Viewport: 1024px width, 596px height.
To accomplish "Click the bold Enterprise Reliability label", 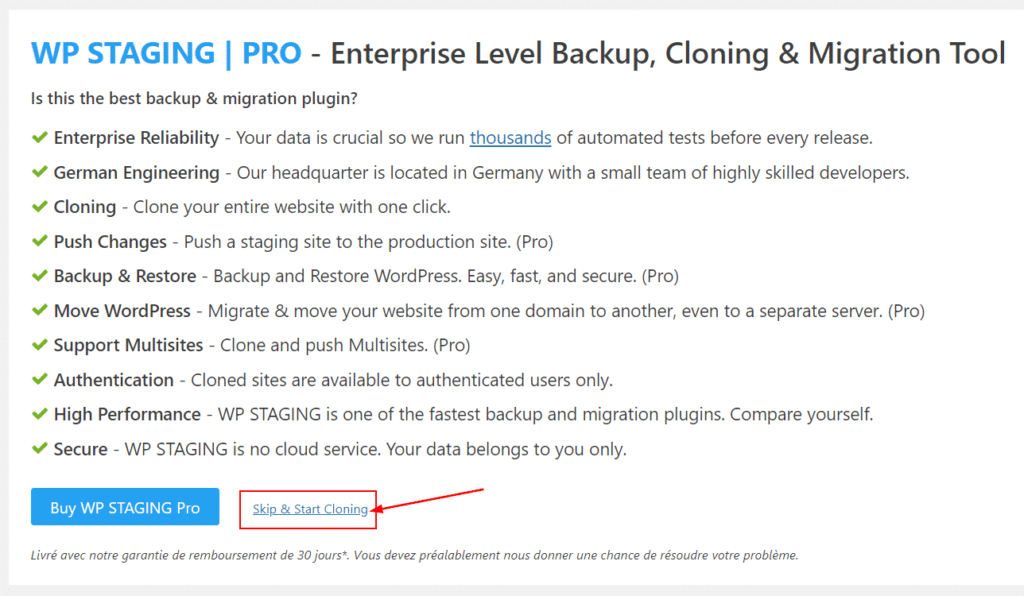I will (x=136, y=138).
